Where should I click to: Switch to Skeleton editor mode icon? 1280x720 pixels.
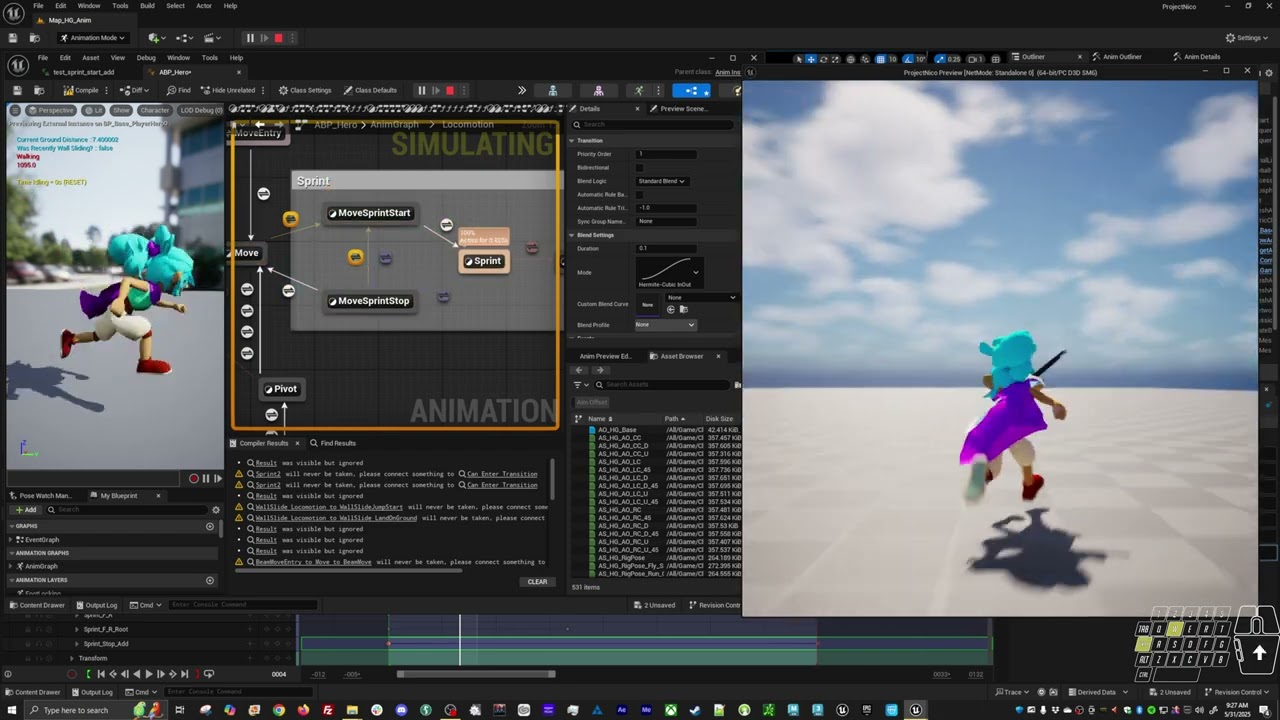pyautogui.click(x=553, y=90)
